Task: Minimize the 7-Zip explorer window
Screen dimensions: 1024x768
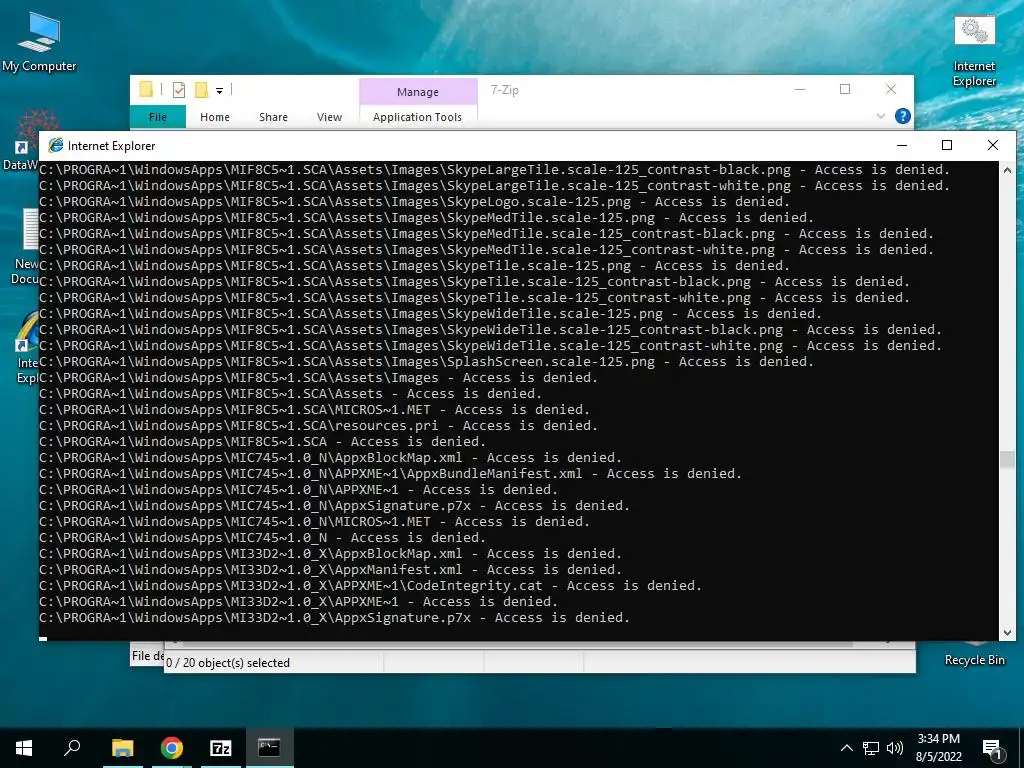Action: 799,89
